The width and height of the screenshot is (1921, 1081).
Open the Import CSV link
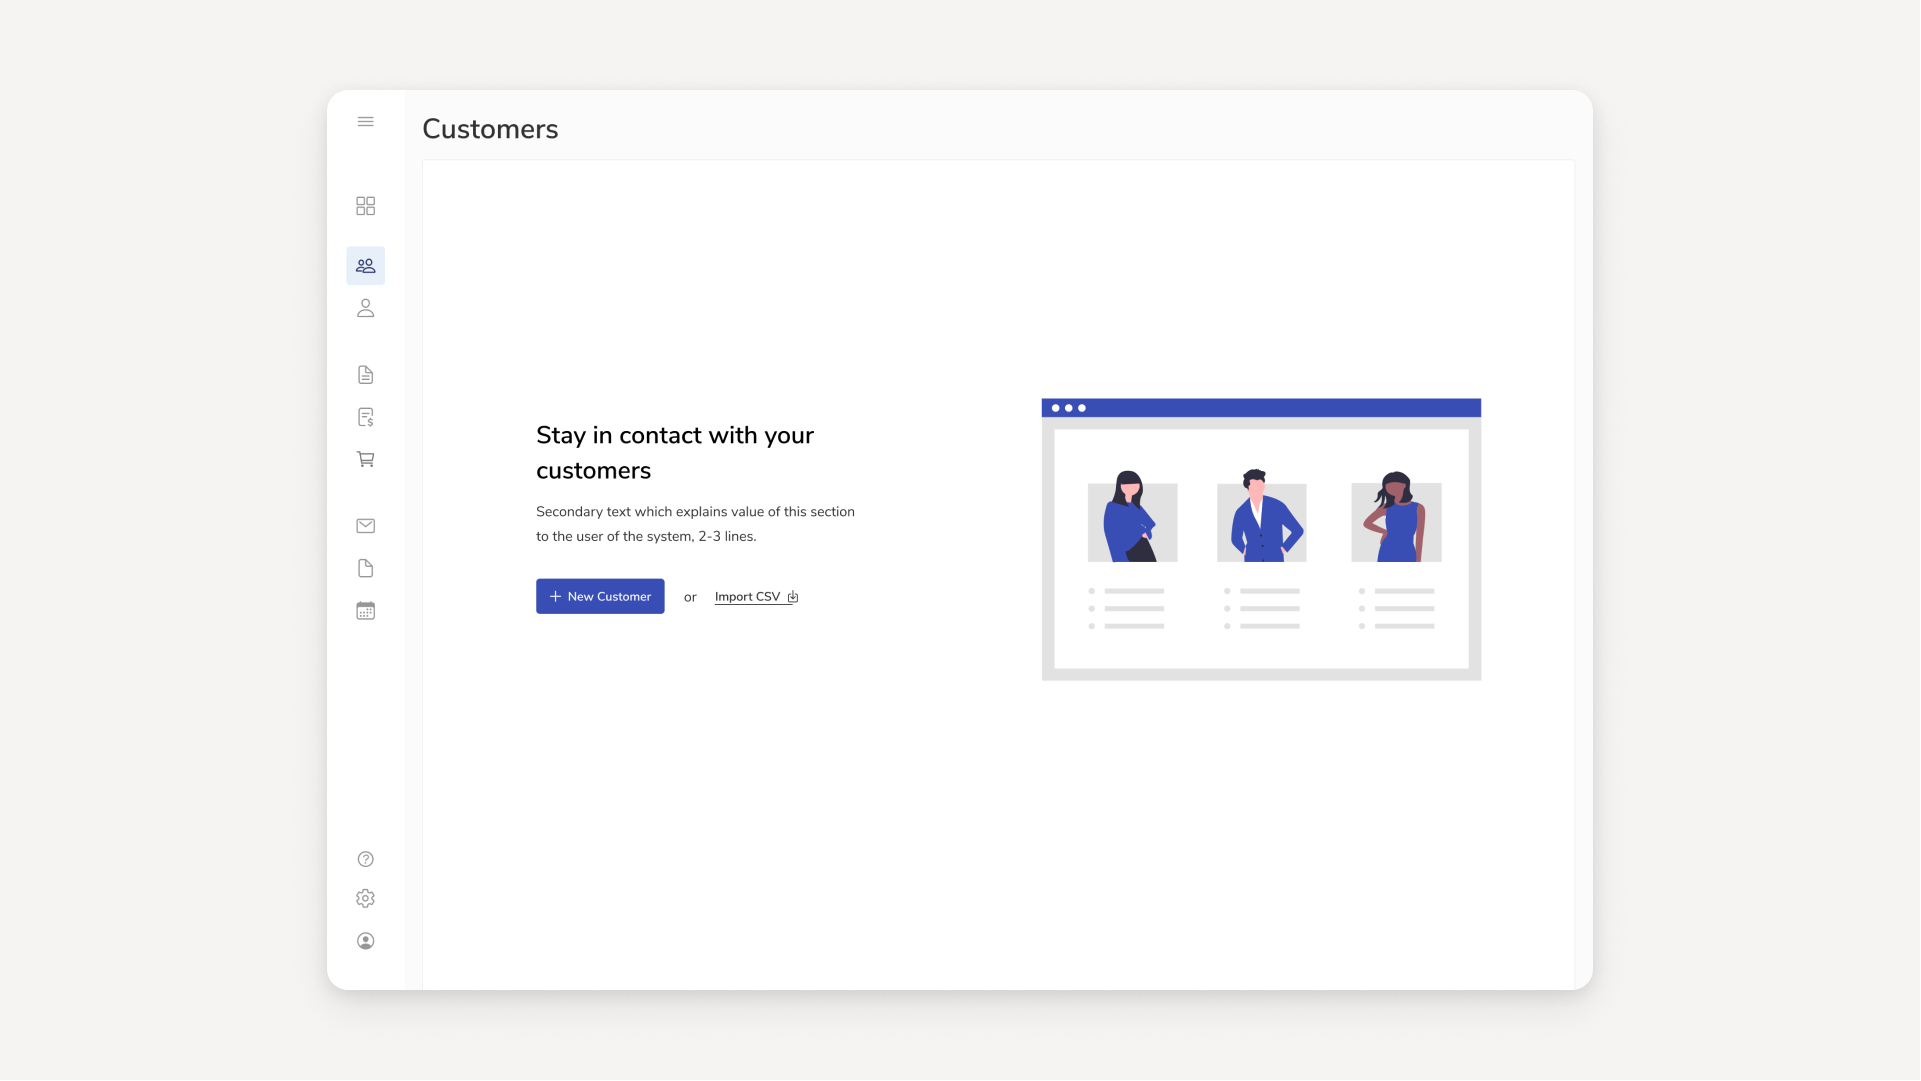[x=747, y=596]
